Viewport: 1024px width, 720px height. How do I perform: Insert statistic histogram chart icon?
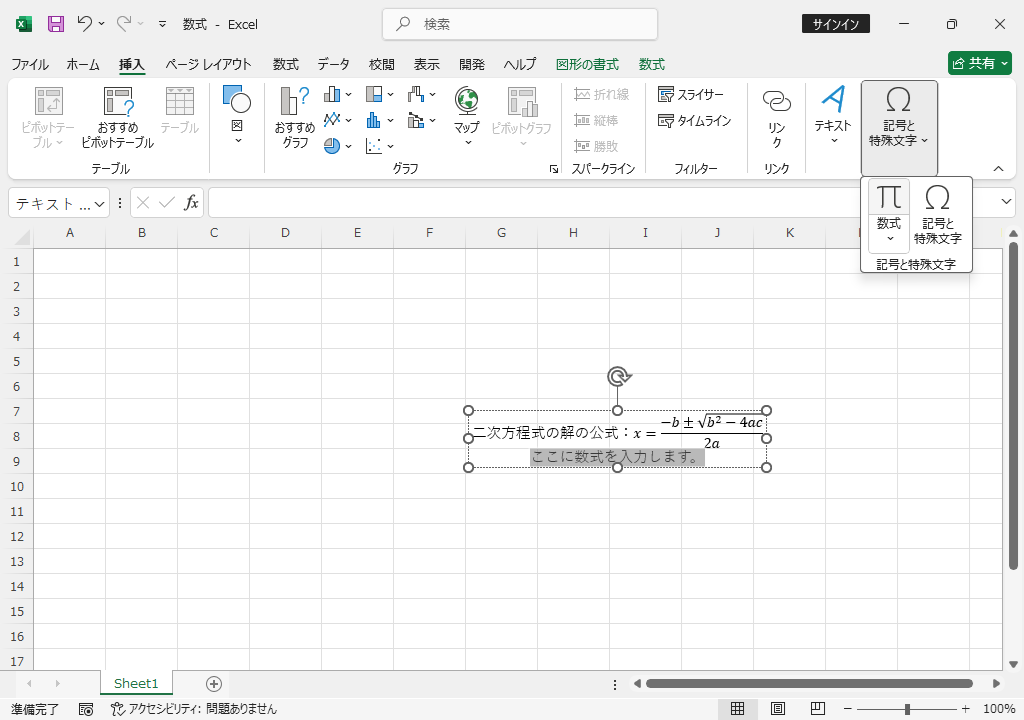(374, 120)
